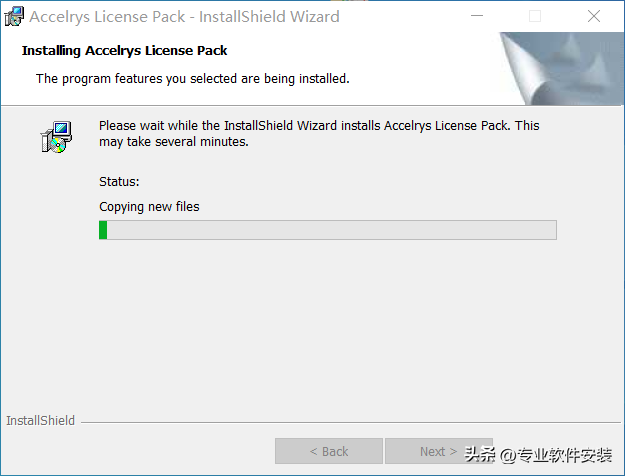Viewport: 625px width, 476px height.
Task: Click the disabled maximize window icon
Action: click(x=535, y=16)
